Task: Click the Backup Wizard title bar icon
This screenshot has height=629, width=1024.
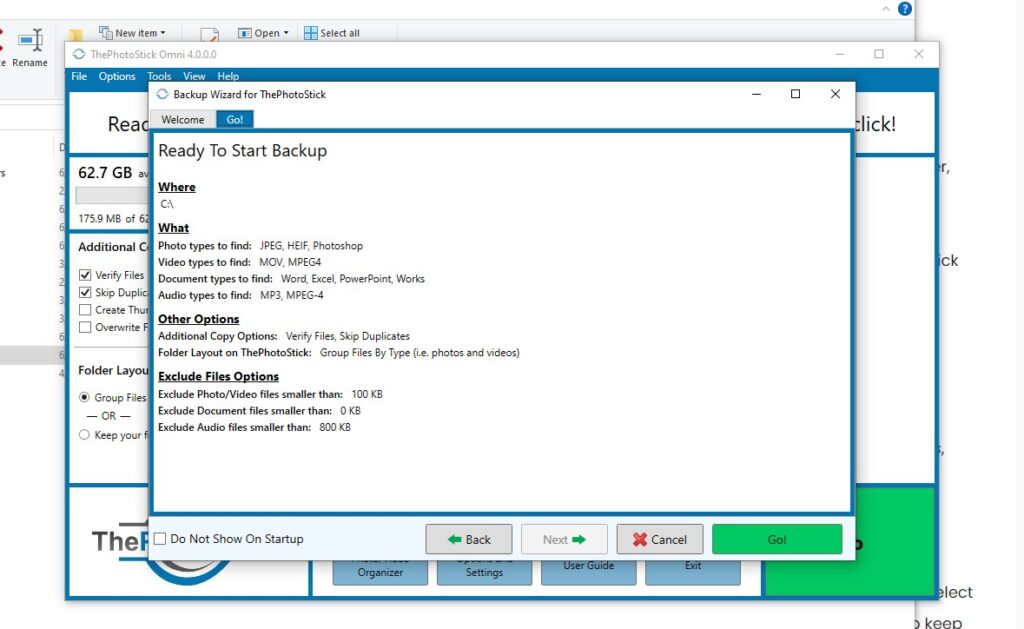Action: [x=163, y=94]
